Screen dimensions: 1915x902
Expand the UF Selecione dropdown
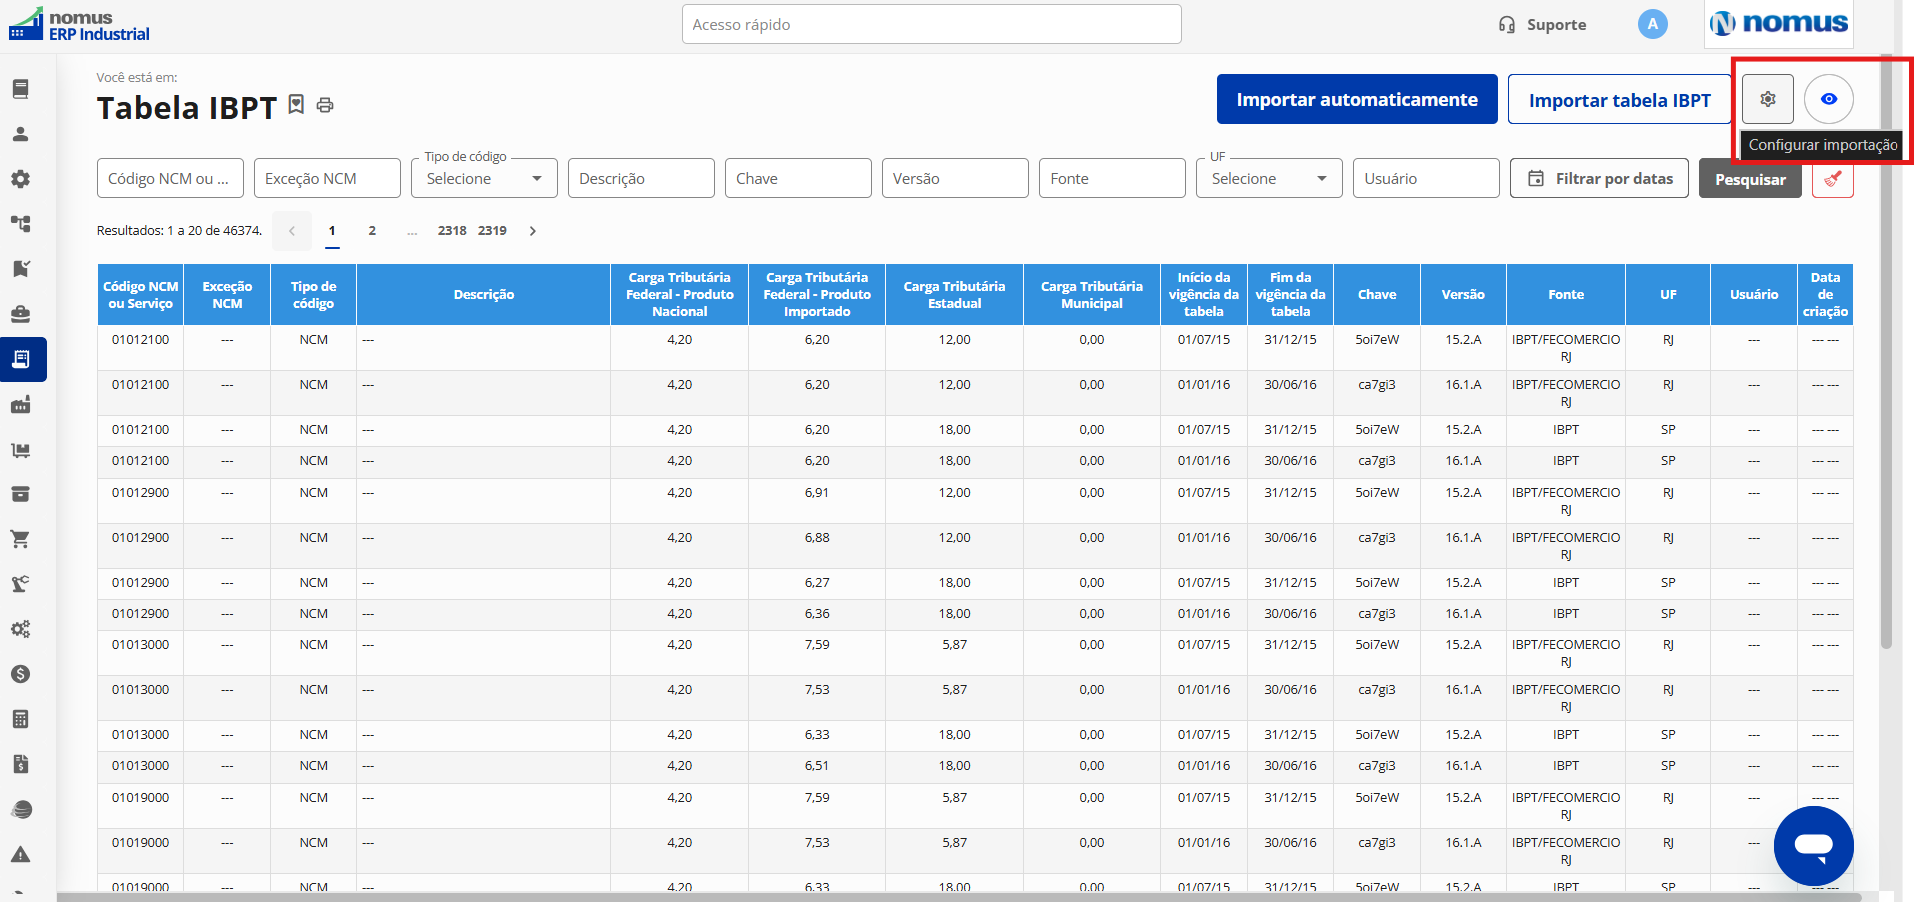[x=1269, y=178]
